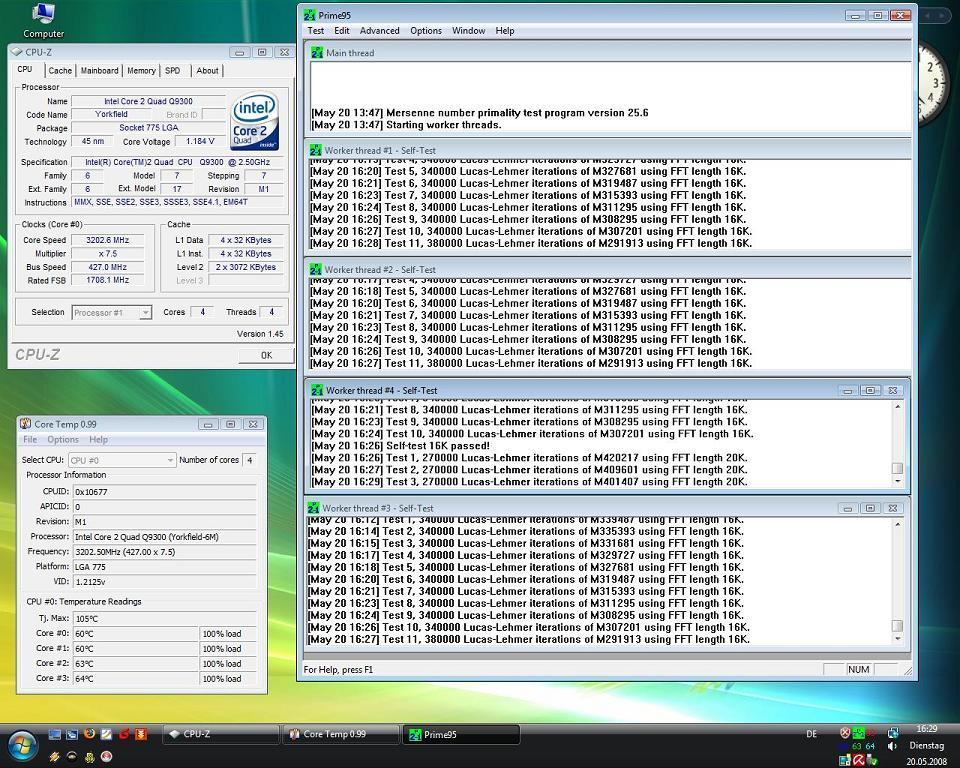Viewport: 960px width, 768px height.
Task: Open the Advanced menu in Prime95
Action: coord(380,31)
